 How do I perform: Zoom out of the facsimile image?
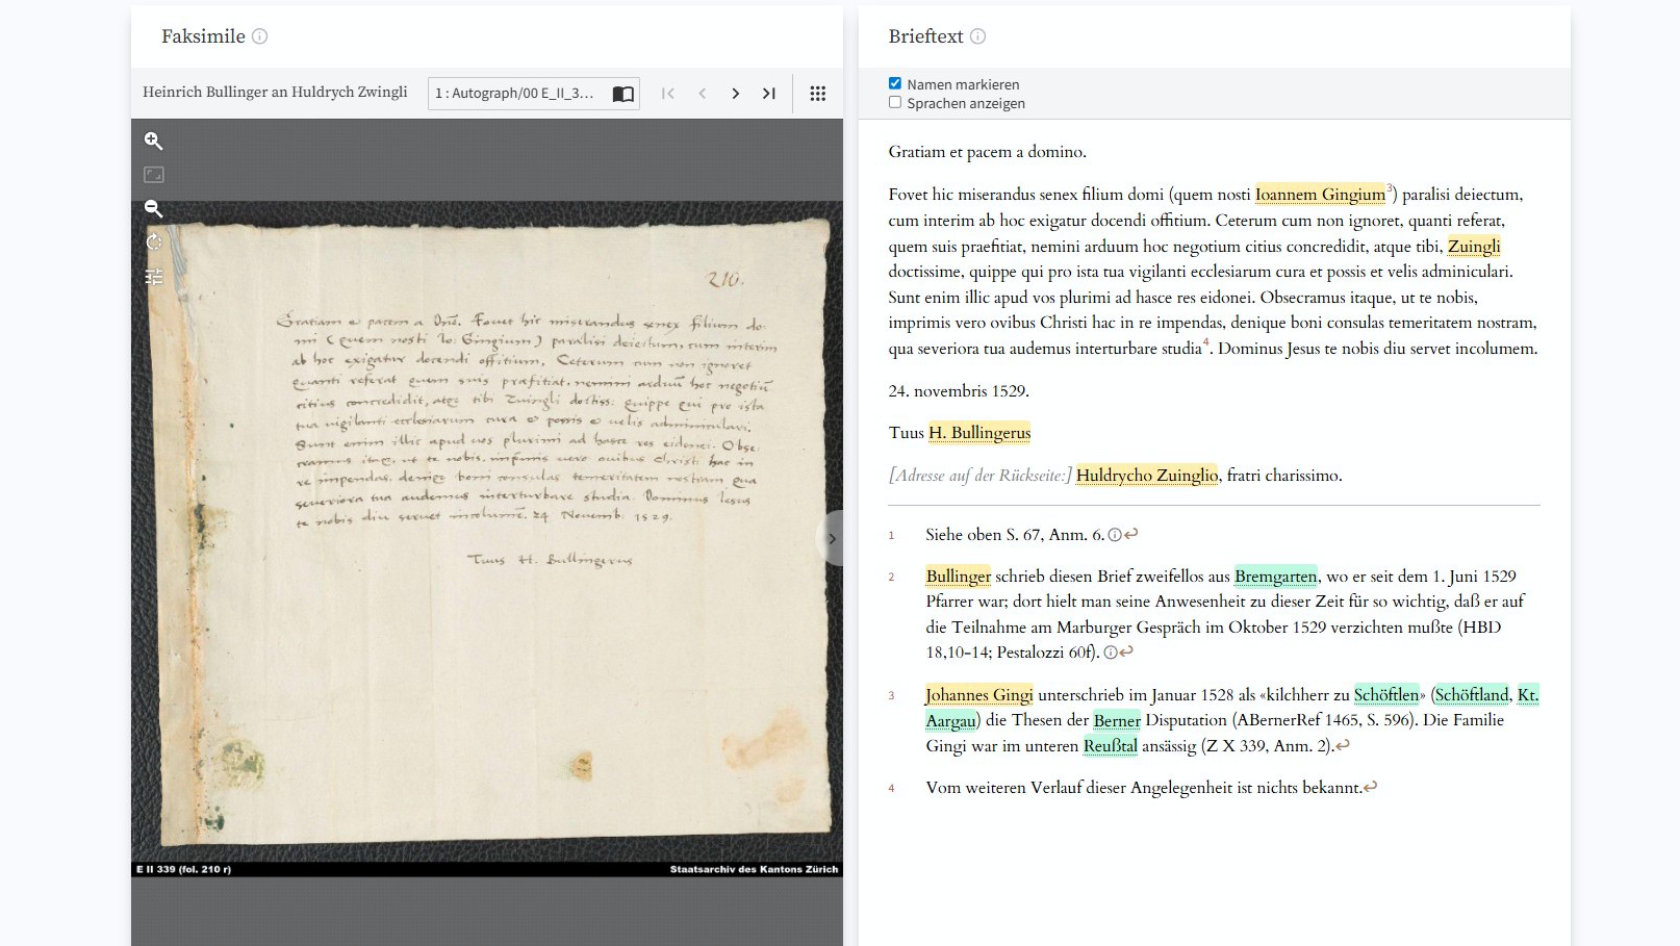pyautogui.click(x=153, y=208)
